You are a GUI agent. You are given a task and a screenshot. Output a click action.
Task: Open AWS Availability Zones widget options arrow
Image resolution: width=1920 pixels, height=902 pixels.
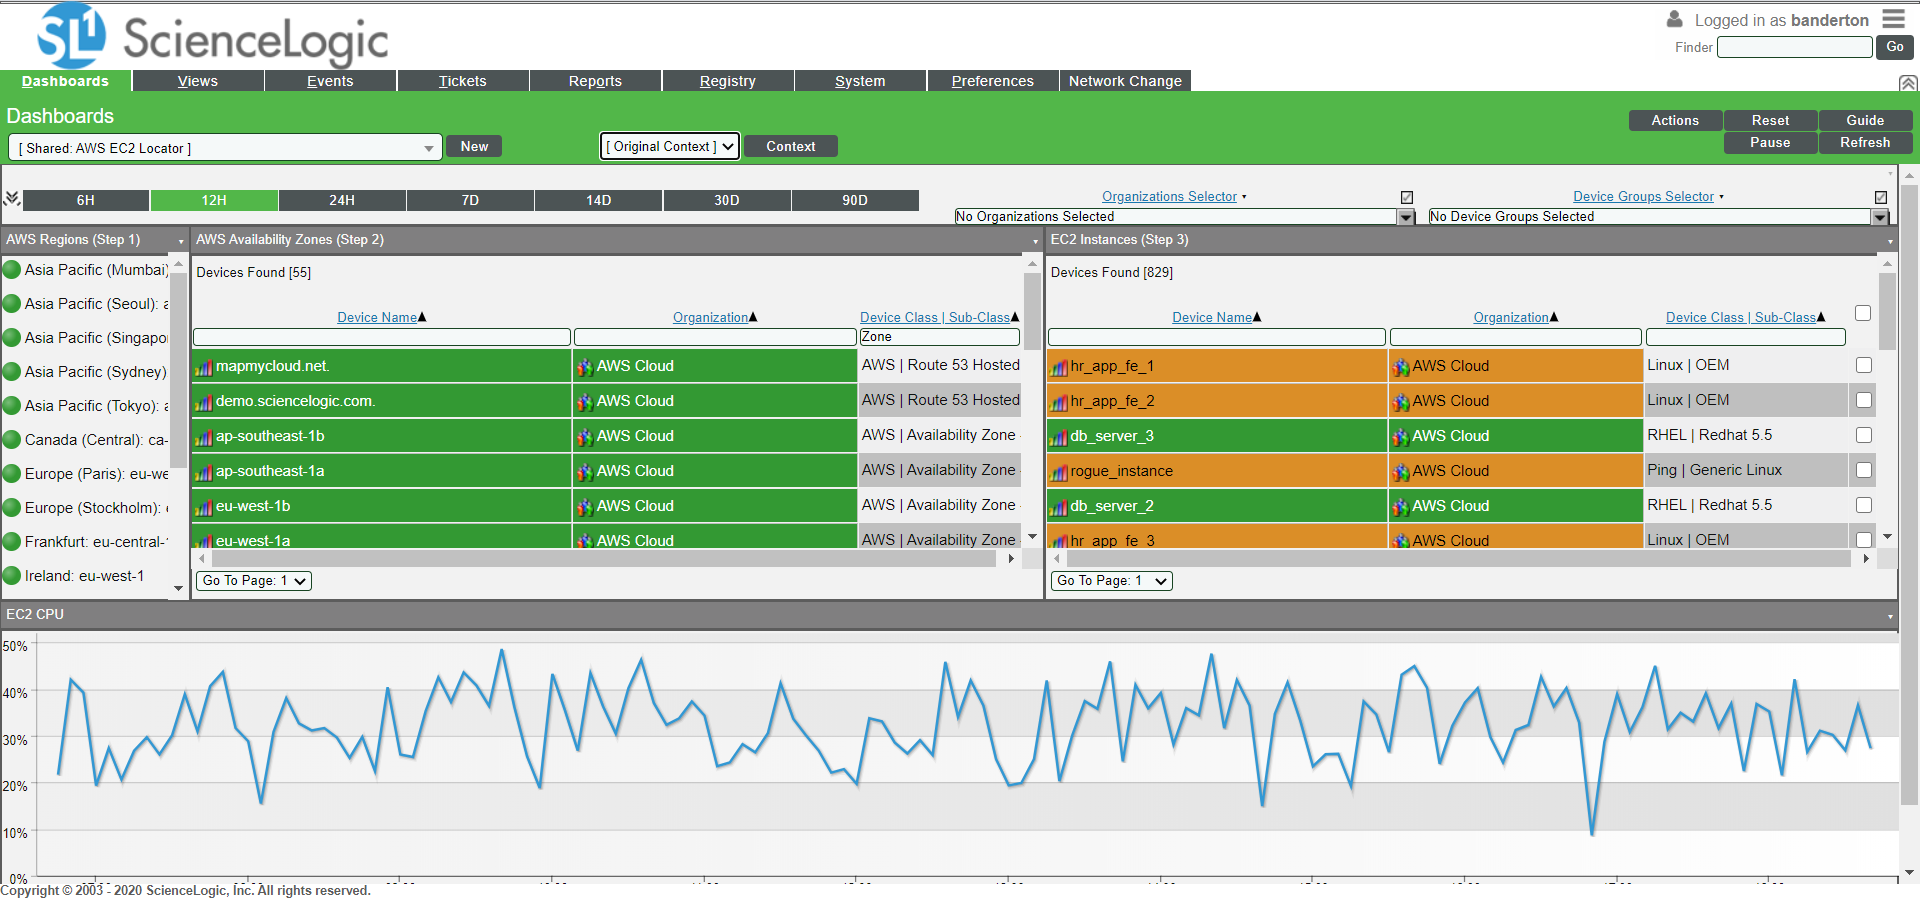point(1035,241)
